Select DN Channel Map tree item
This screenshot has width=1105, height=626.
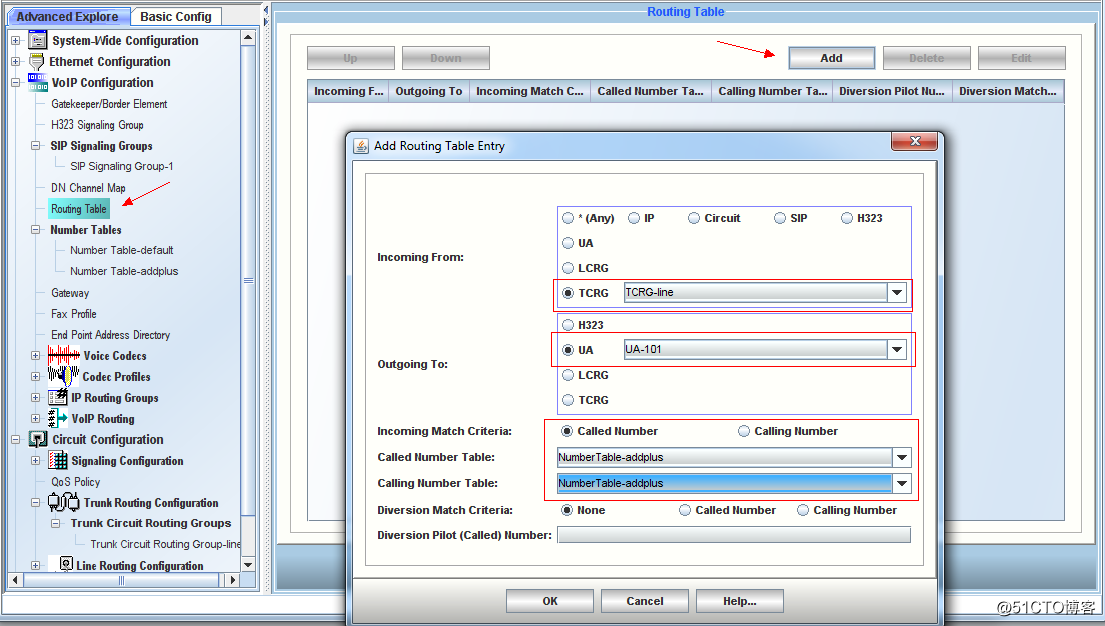point(88,188)
